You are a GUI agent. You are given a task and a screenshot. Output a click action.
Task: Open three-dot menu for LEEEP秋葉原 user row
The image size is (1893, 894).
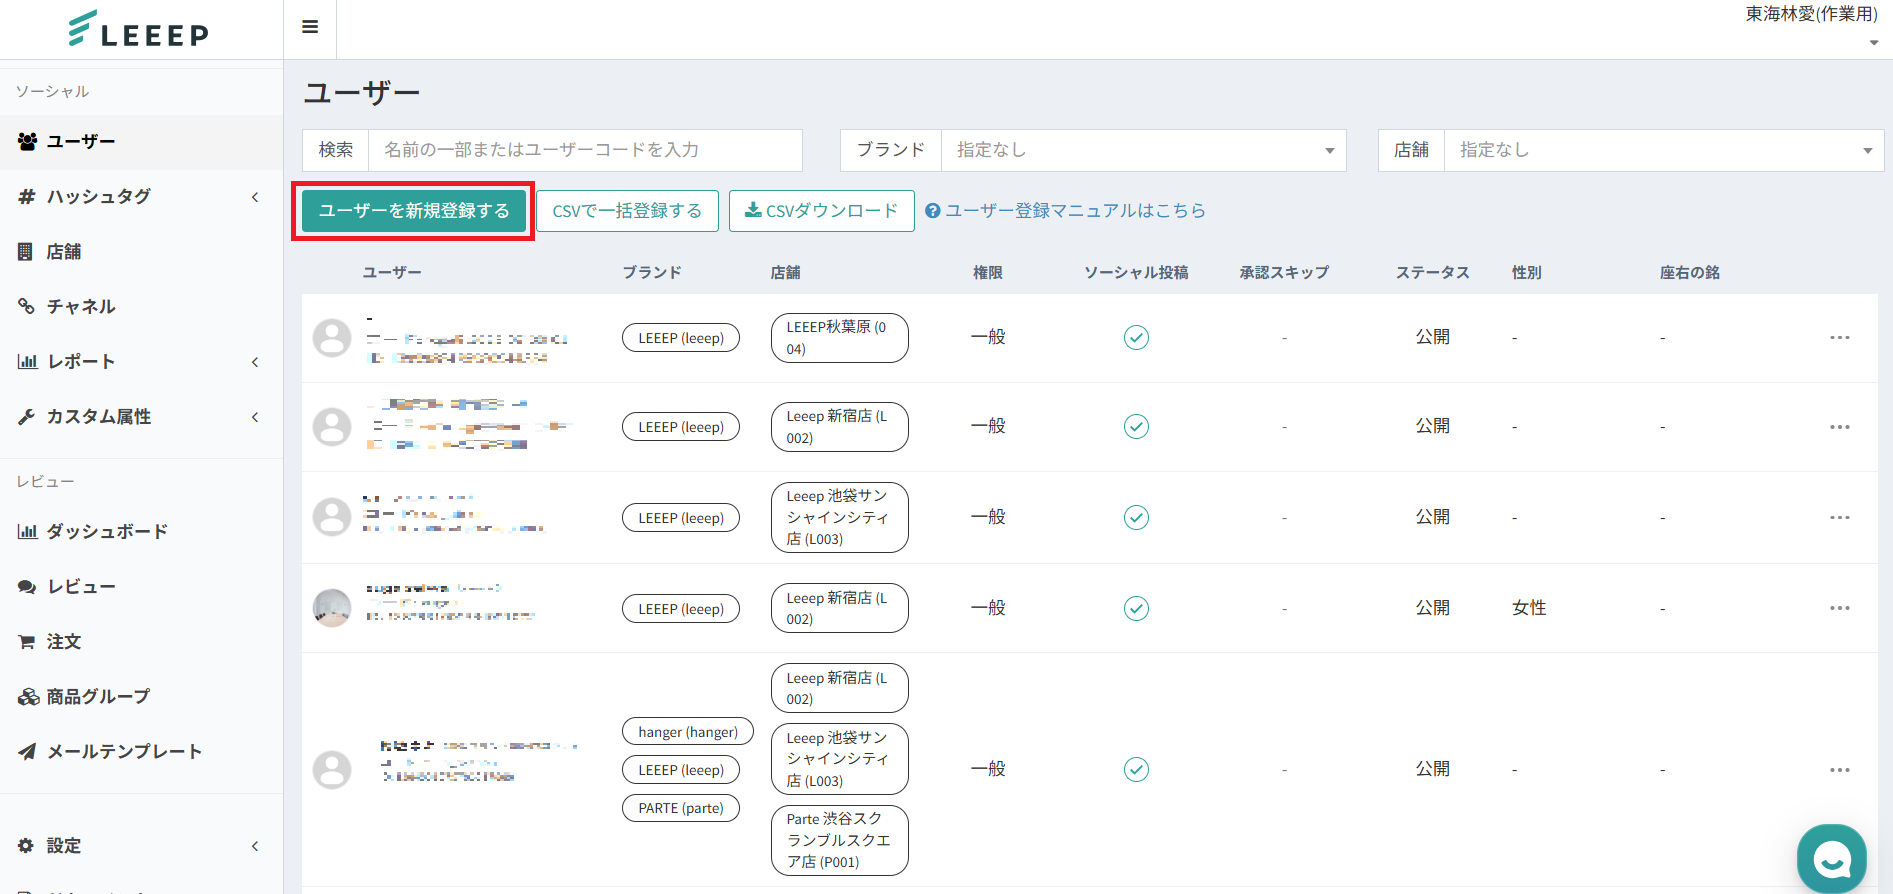1839,338
